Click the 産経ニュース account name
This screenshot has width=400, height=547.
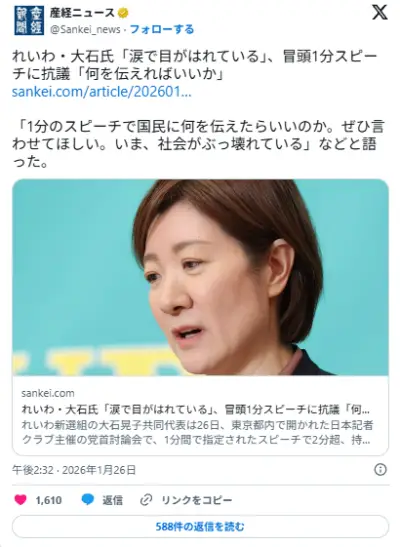click(x=82, y=13)
